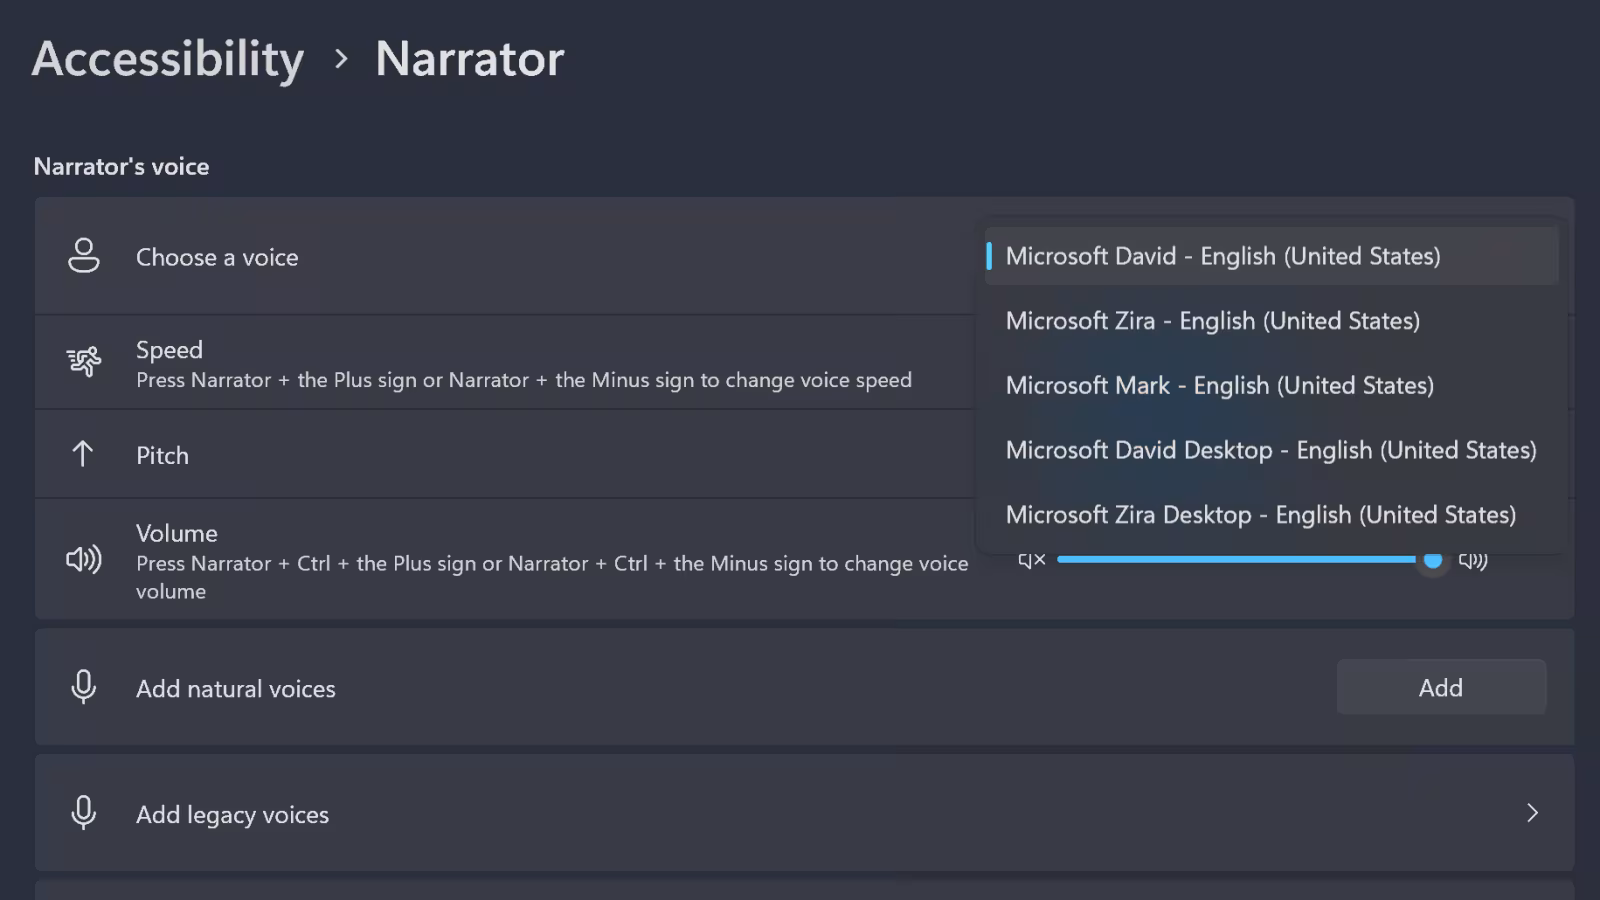Click the volume slider thumb
Viewport: 1600px width, 900px height.
[x=1432, y=560]
